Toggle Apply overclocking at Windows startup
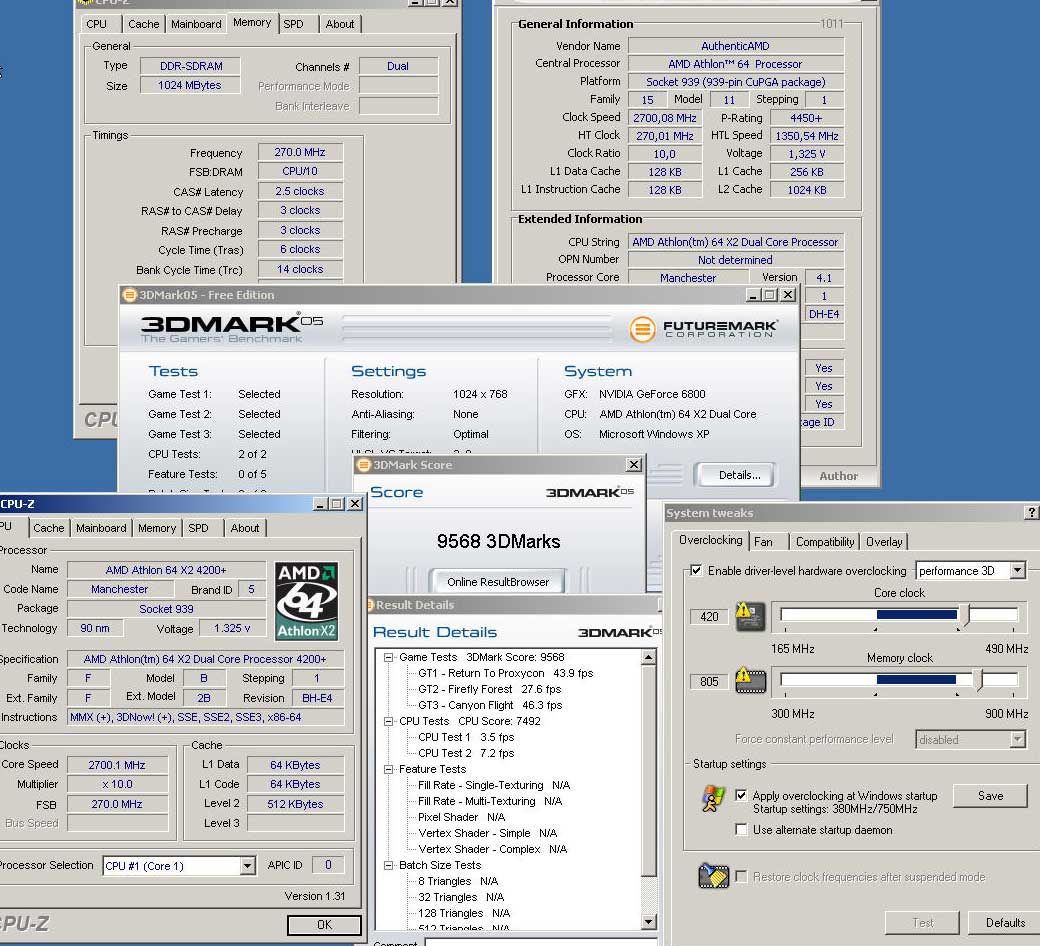Image resolution: width=1040 pixels, height=946 pixels. click(x=741, y=795)
